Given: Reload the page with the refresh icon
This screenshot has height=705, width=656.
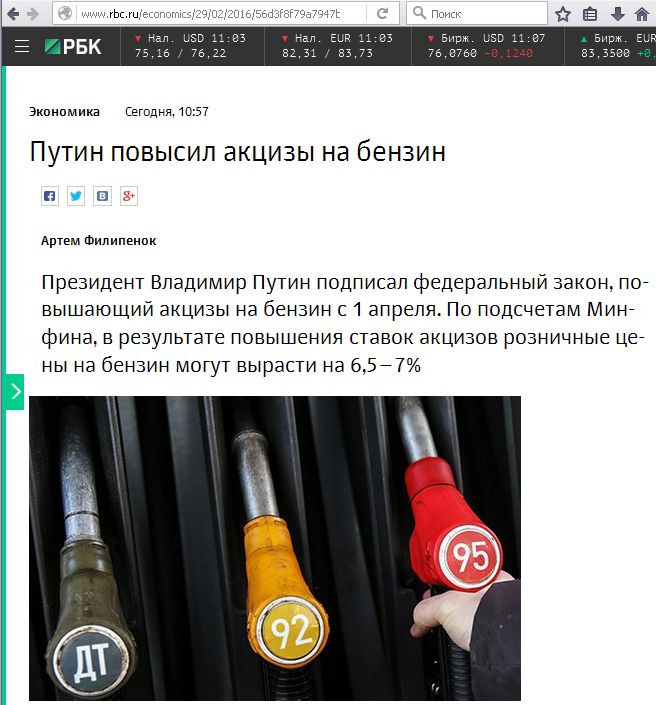Looking at the screenshot, I should (x=382, y=13).
